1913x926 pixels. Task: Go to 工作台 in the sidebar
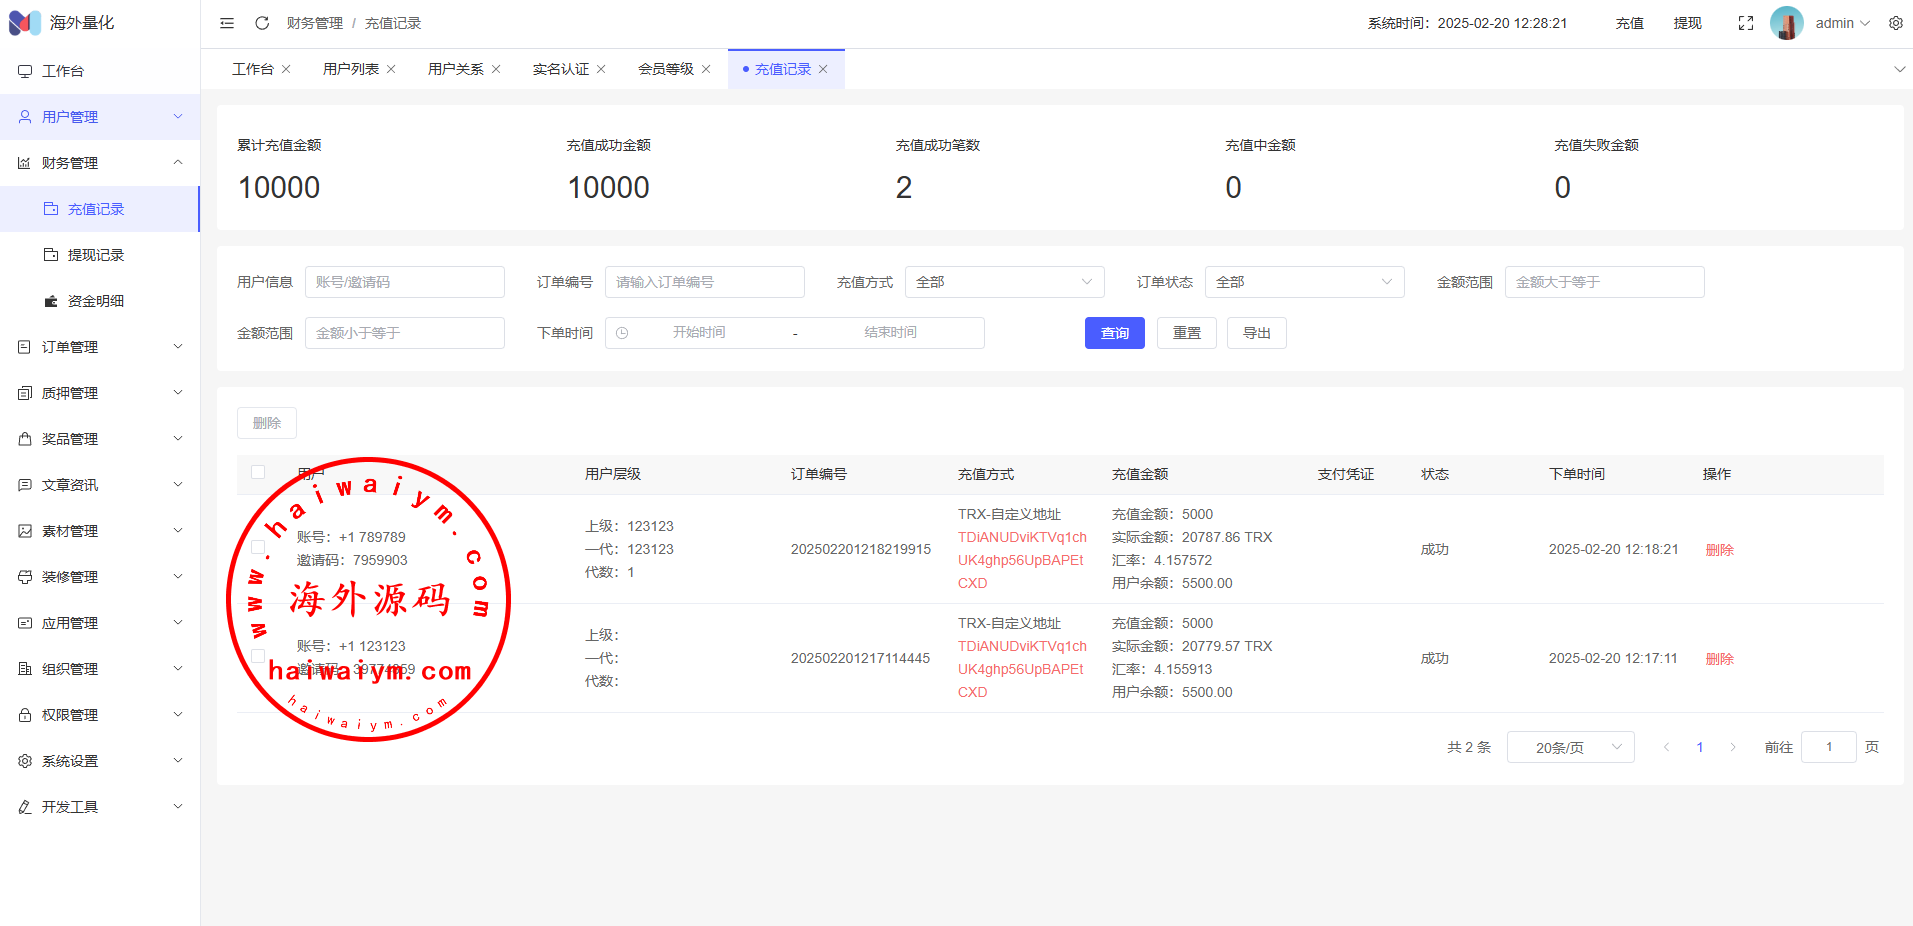[62, 71]
